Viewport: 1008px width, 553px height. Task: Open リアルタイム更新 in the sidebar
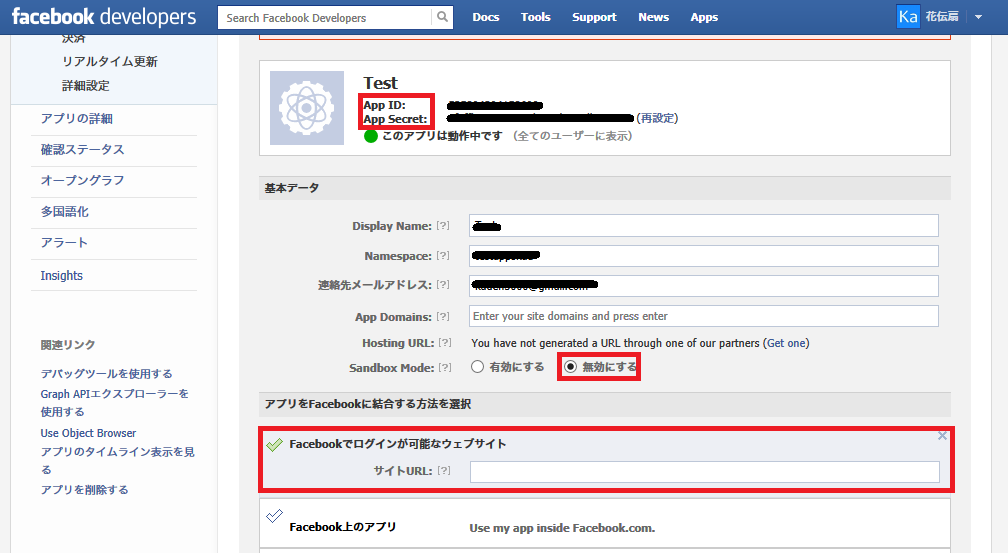click(x=109, y=62)
